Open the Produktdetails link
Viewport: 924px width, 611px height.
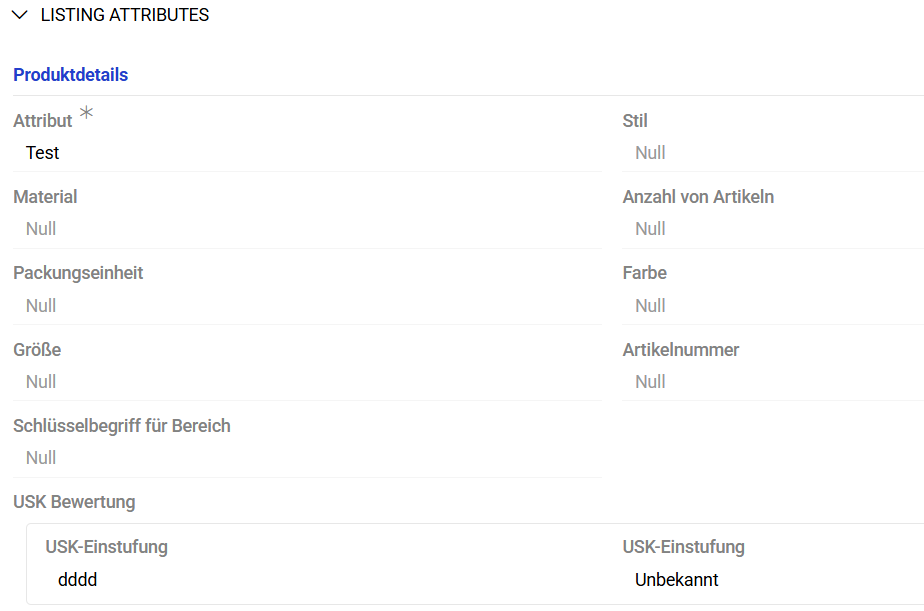click(70, 75)
